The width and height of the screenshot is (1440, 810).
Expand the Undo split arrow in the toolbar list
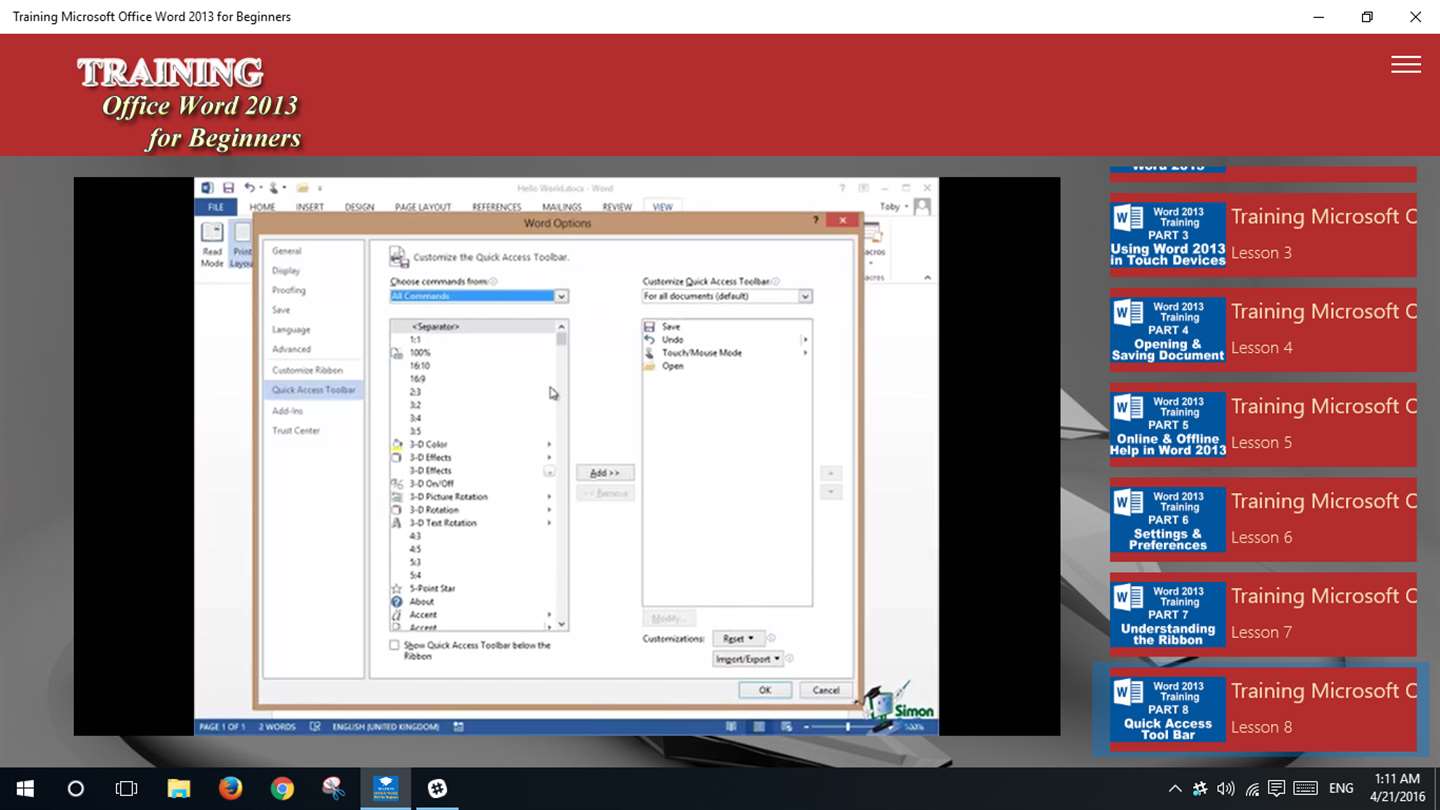coord(805,340)
